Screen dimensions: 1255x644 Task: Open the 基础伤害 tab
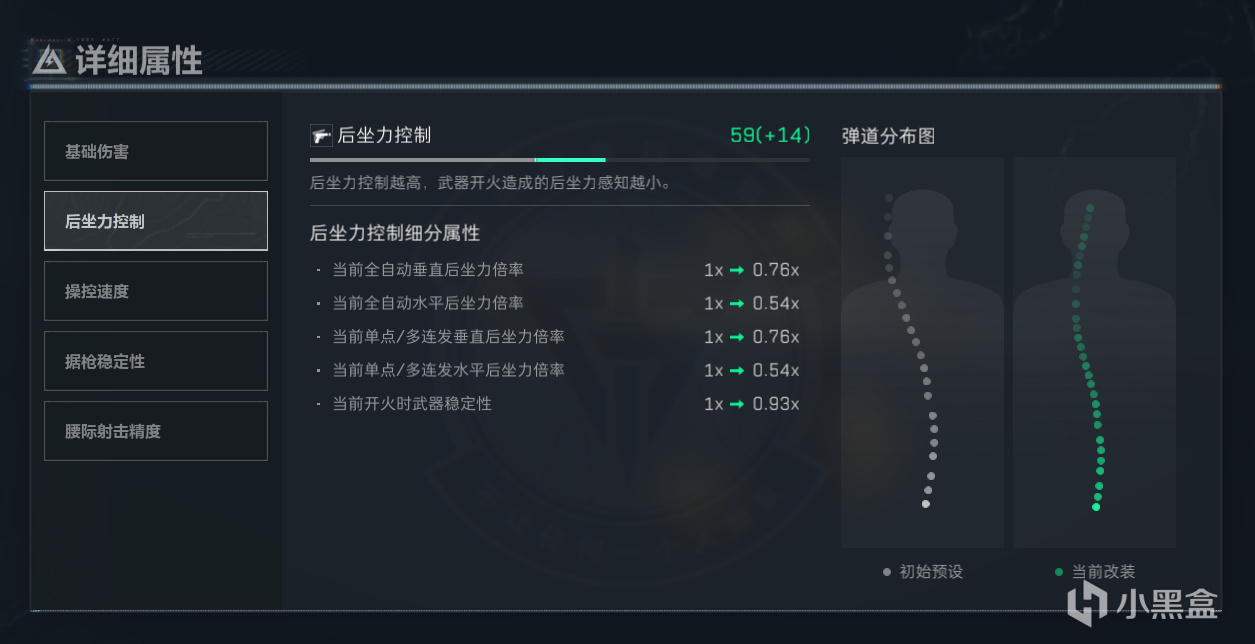(156, 151)
